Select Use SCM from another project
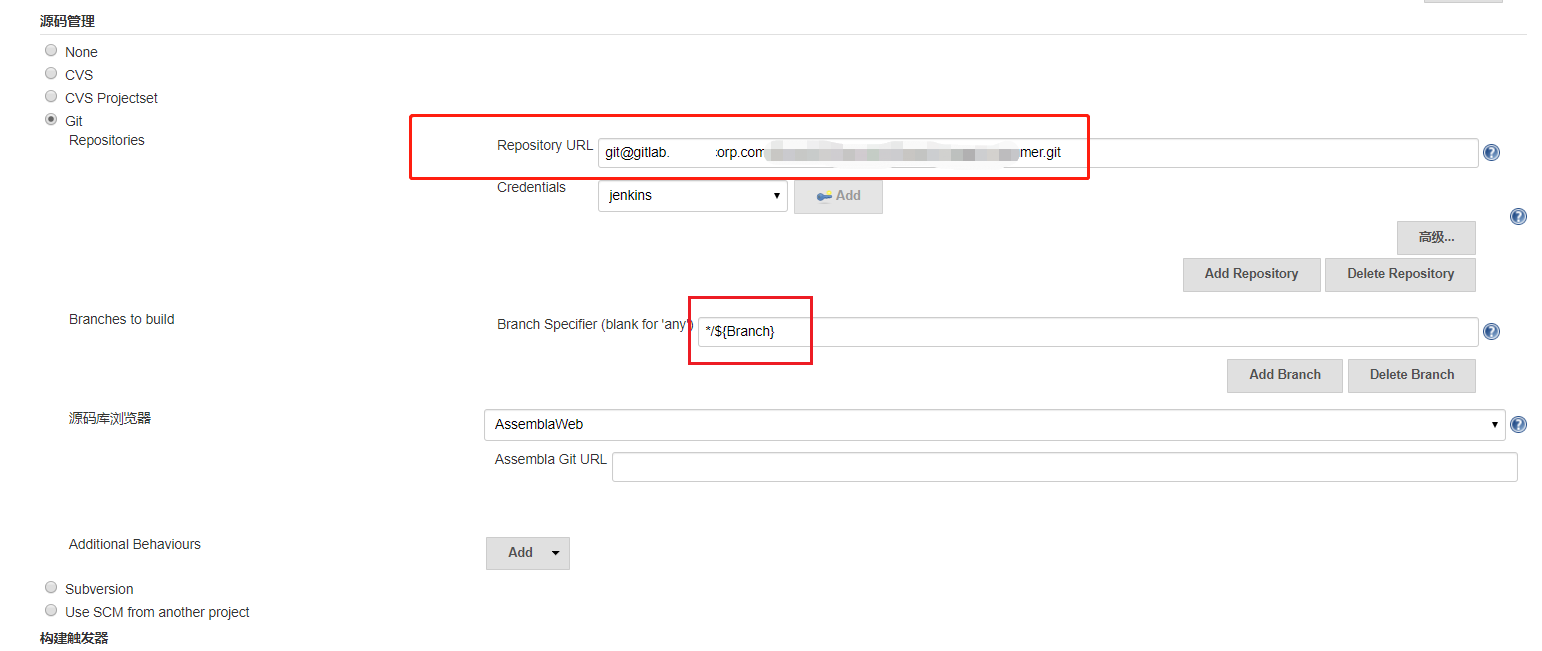The height and width of the screenshot is (651, 1542). (51, 610)
